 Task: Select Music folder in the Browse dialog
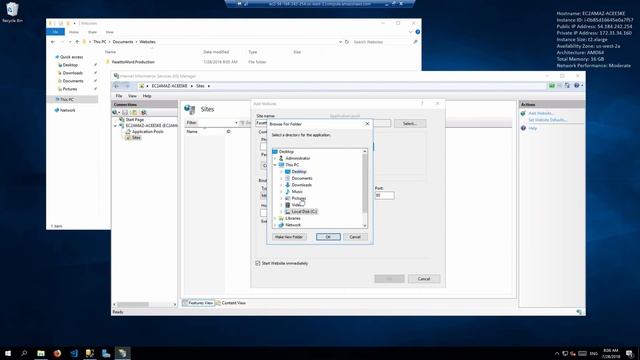pos(297,191)
